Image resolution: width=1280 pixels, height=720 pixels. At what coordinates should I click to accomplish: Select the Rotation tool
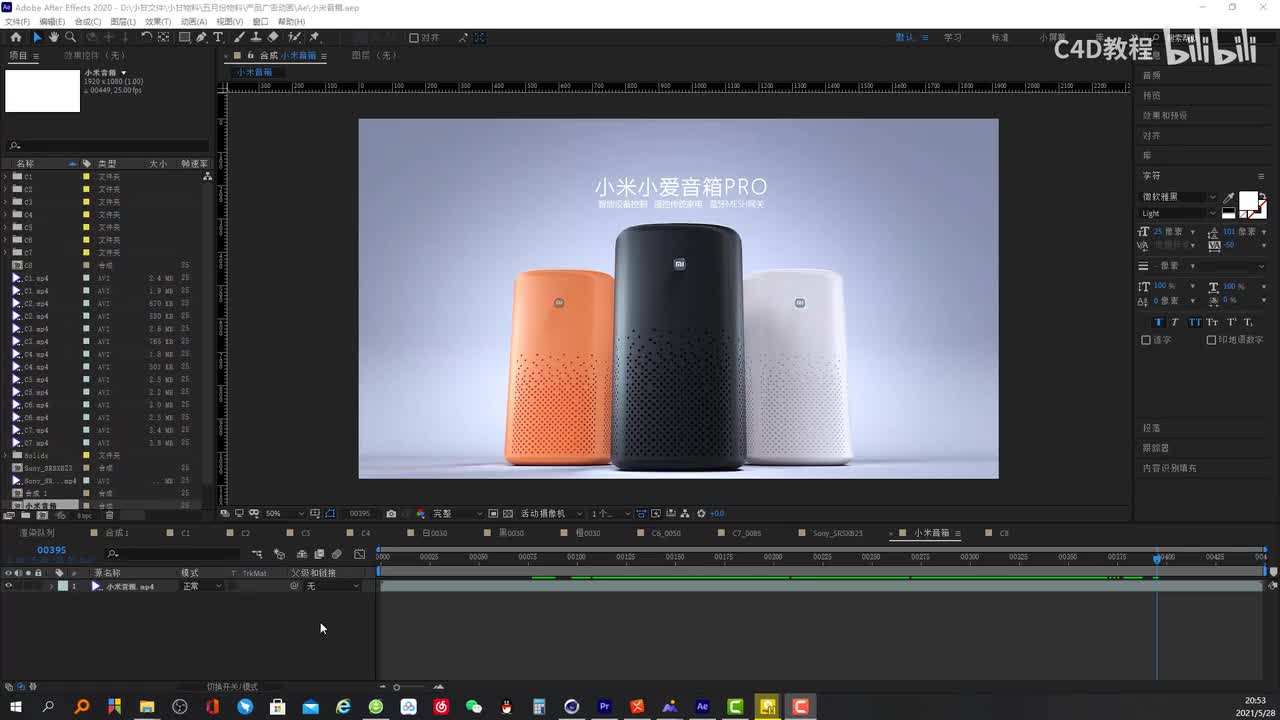[146, 37]
